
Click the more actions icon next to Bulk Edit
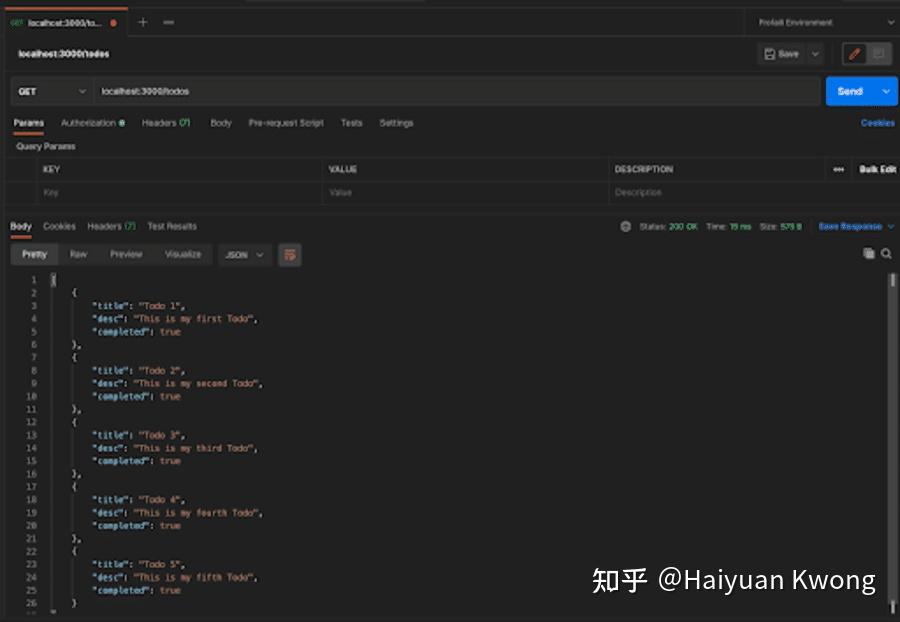838,169
